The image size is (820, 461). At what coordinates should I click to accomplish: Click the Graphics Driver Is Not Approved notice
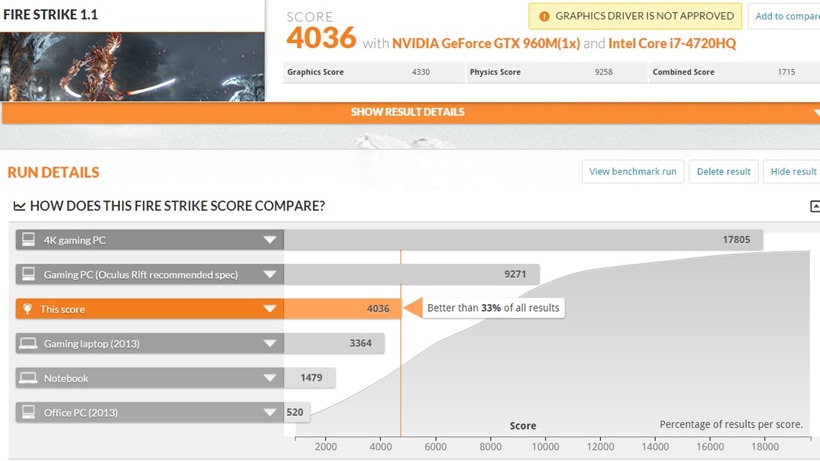click(635, 16)
